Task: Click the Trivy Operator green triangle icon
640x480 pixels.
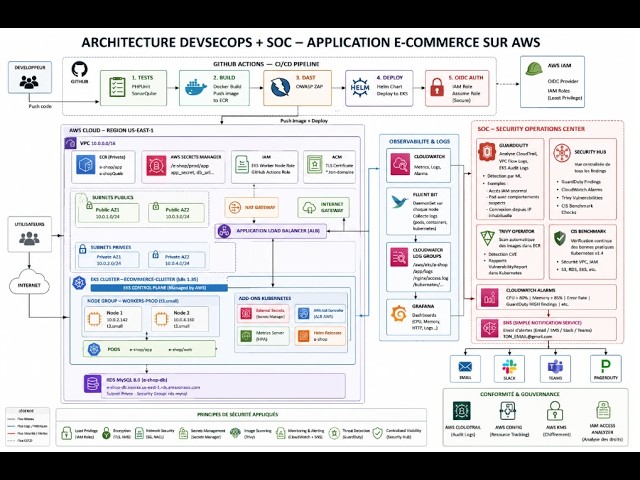Action: coord(487,238)
